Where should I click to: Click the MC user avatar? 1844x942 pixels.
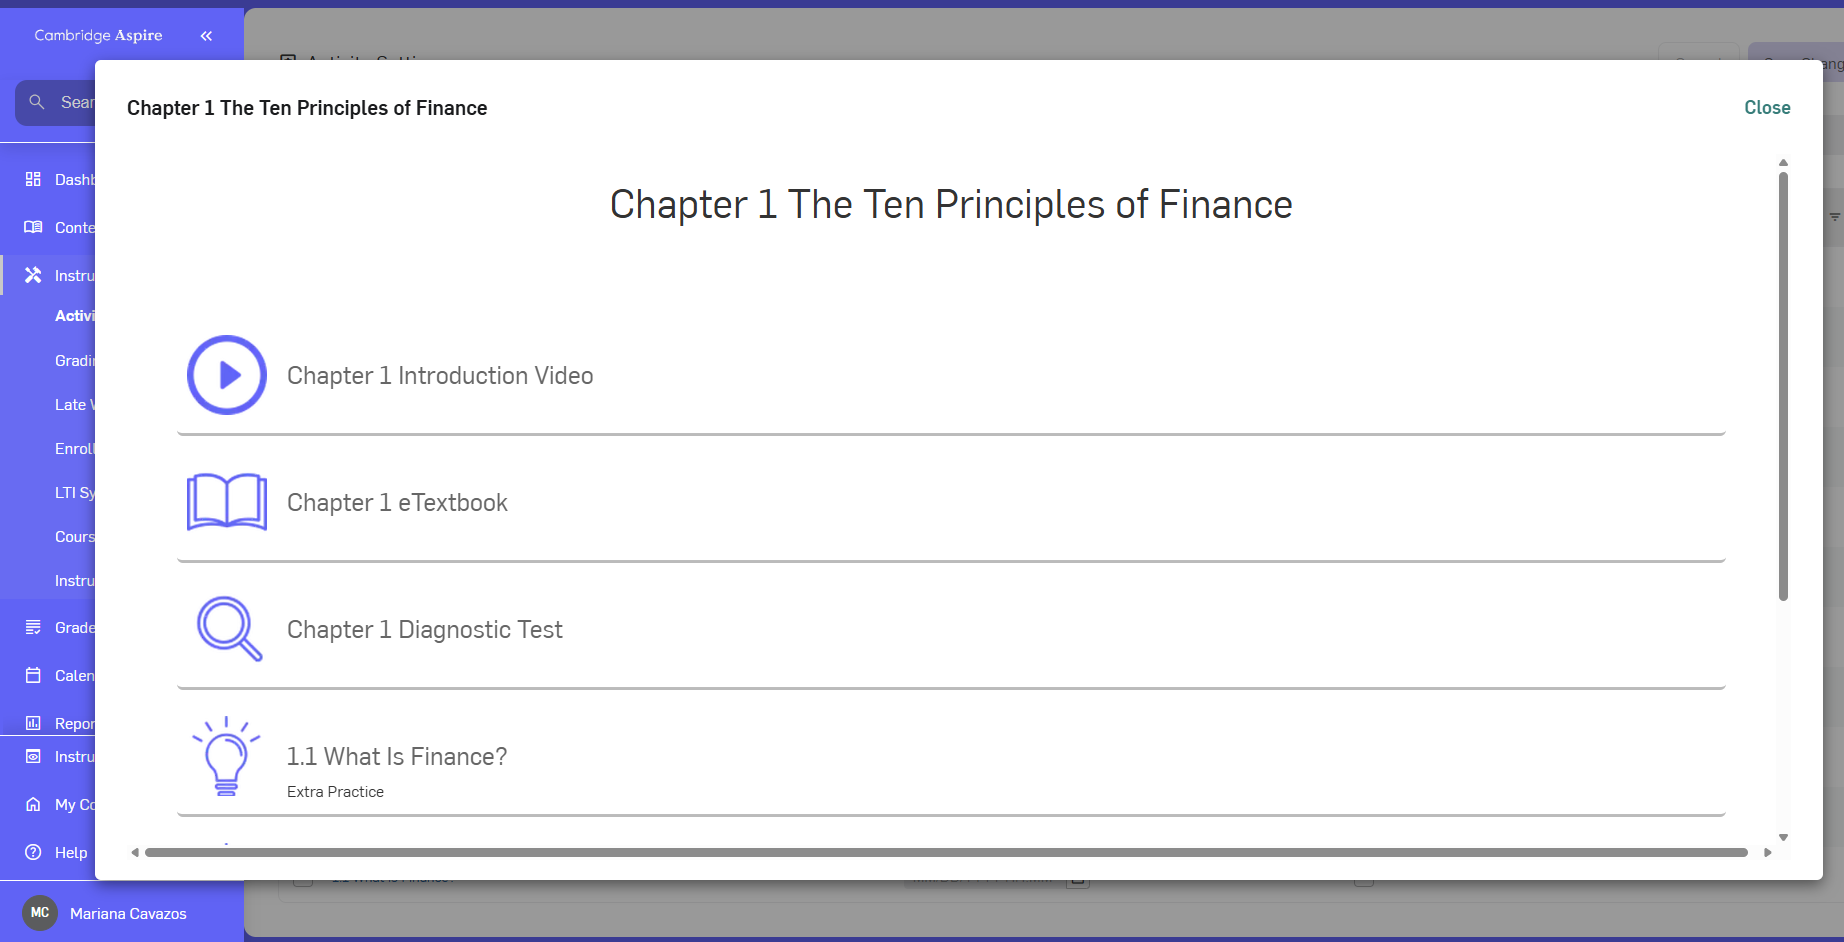point(40,913)
